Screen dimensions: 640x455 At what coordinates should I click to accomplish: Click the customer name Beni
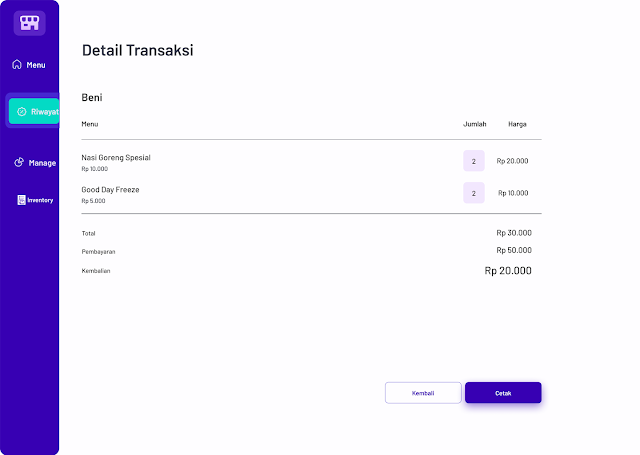tap(92, 98)
